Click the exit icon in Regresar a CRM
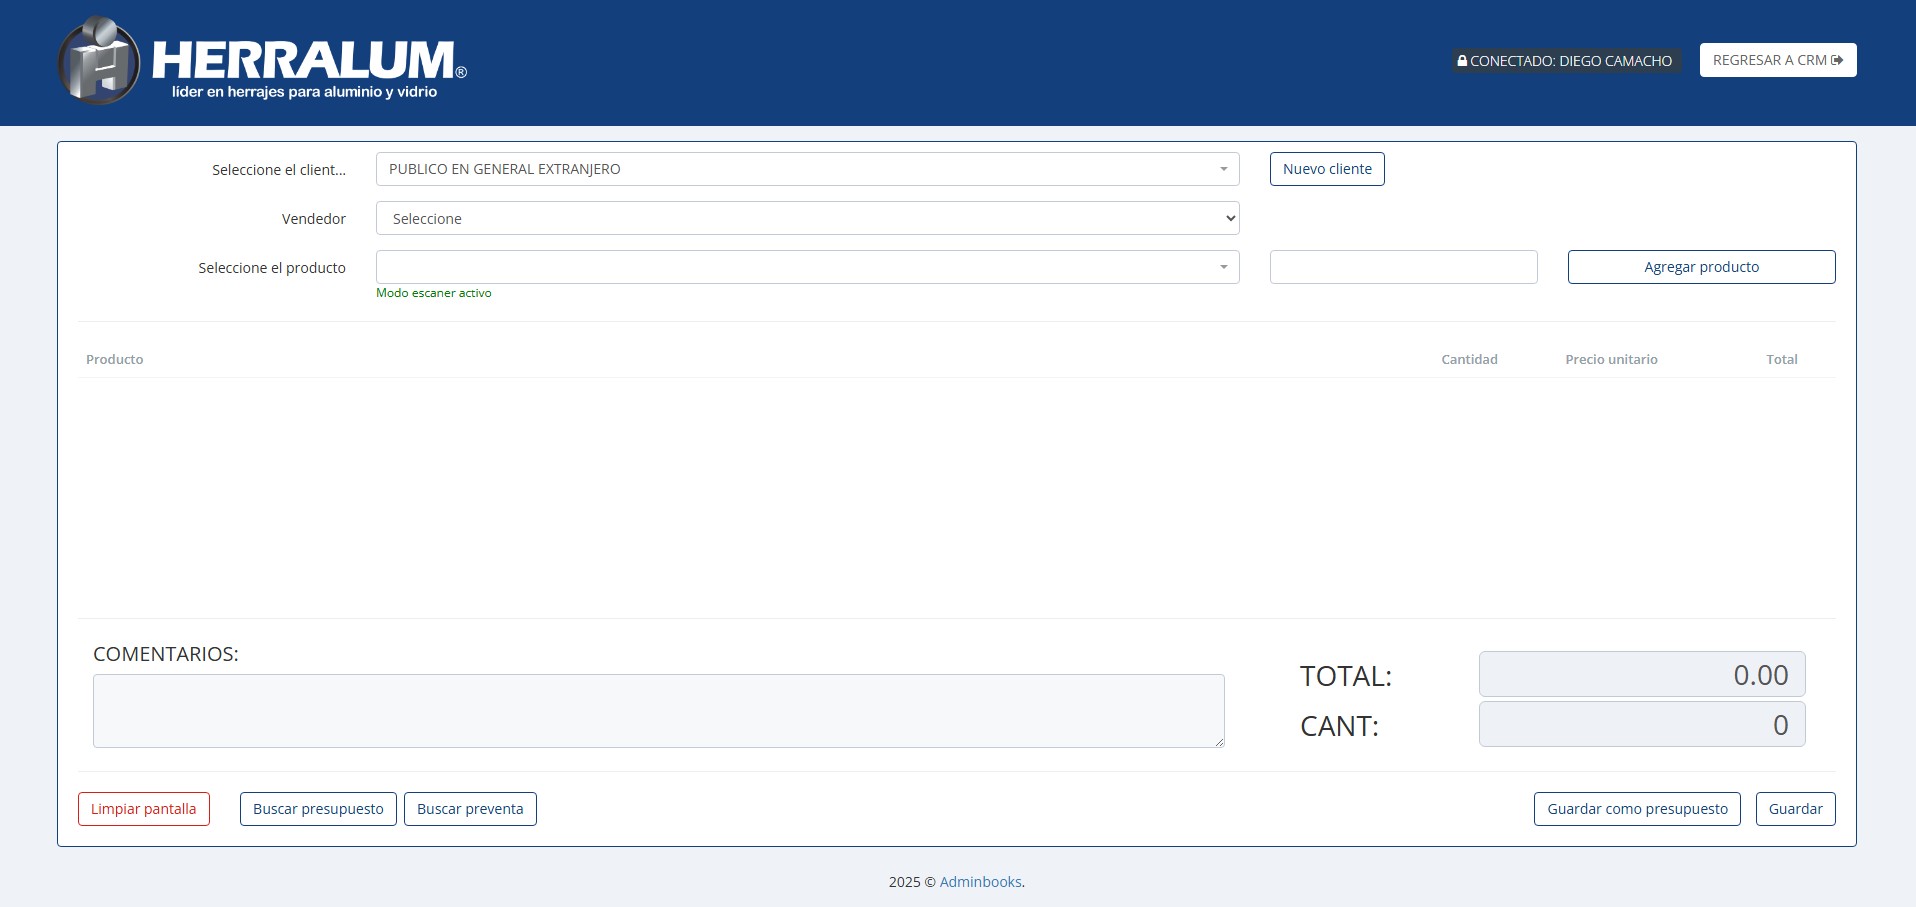1916x907 pixels. click(x=1837, y=60)
